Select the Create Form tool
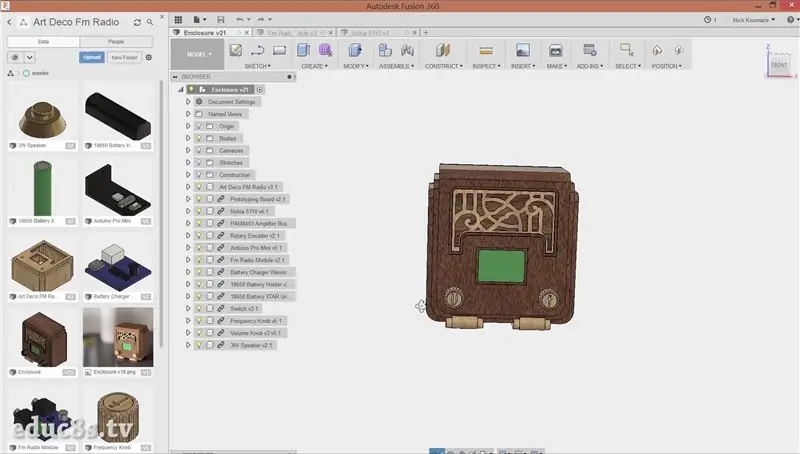The image size is (800, 454). [326, 50]
